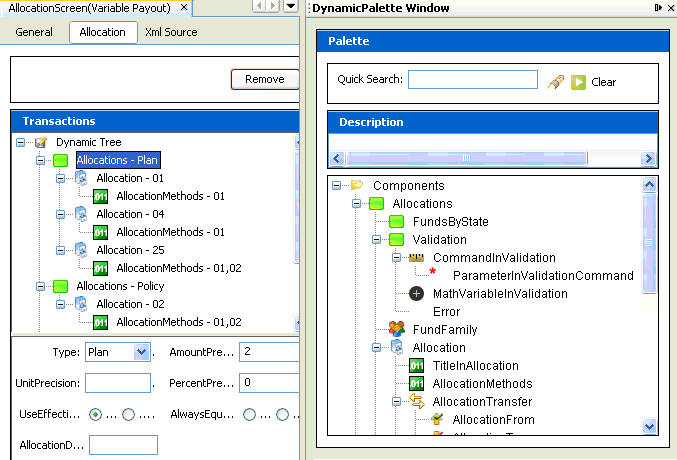Click the red asterisk beside ParameterInValidationCommand
The width and height of the screenshot is (677, 460).
coord(433,272)
